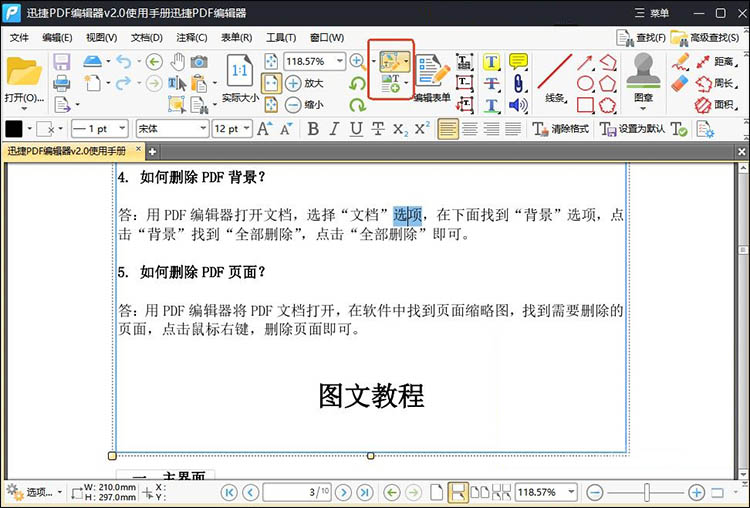Screen dimensions: 750x508
Task: Select the 面积 area measure tool
Action: tap(715, 105)
